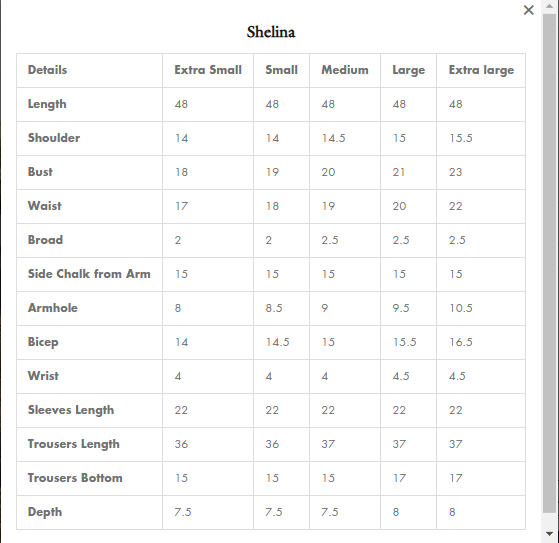Click the Extra Small Depth value 7.5
559x543 pixels.
tap(183, 512)
